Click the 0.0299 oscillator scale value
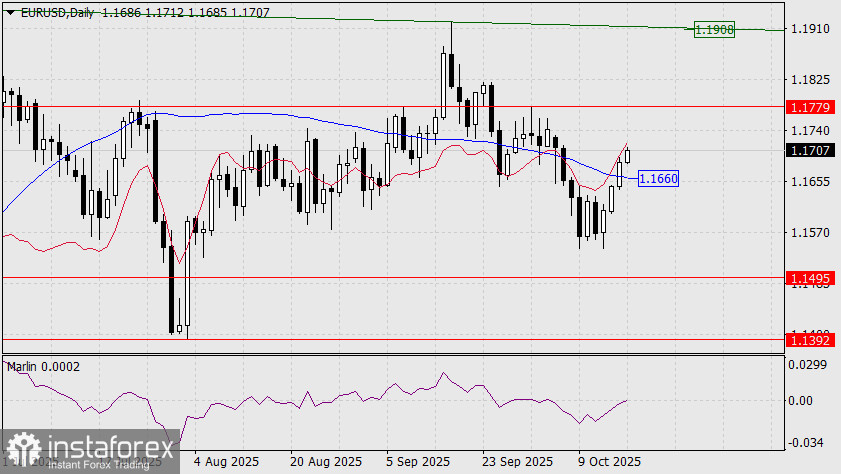841x474 pixels. click(807, 365)
